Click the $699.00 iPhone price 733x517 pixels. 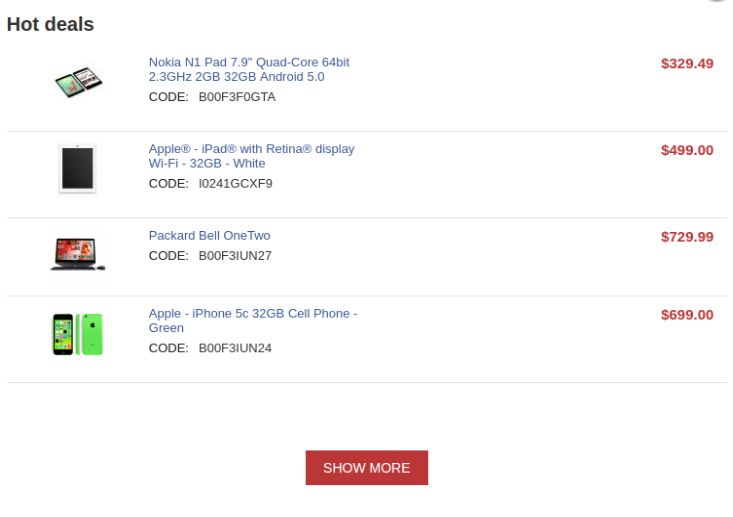click(687, 315)
